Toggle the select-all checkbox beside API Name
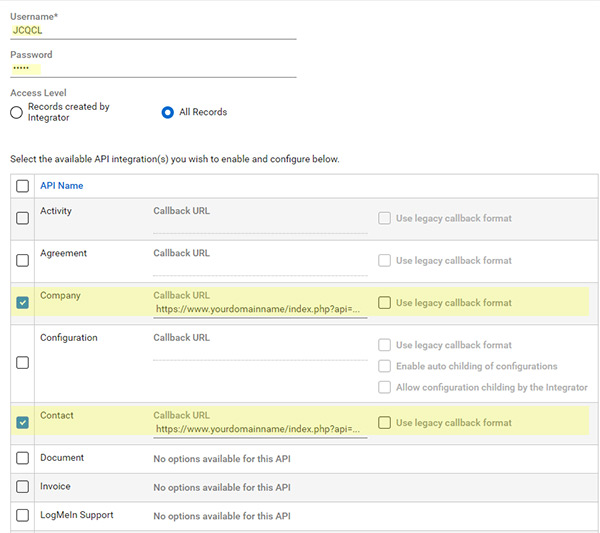The image size is (600, 533). coord(23,186)
